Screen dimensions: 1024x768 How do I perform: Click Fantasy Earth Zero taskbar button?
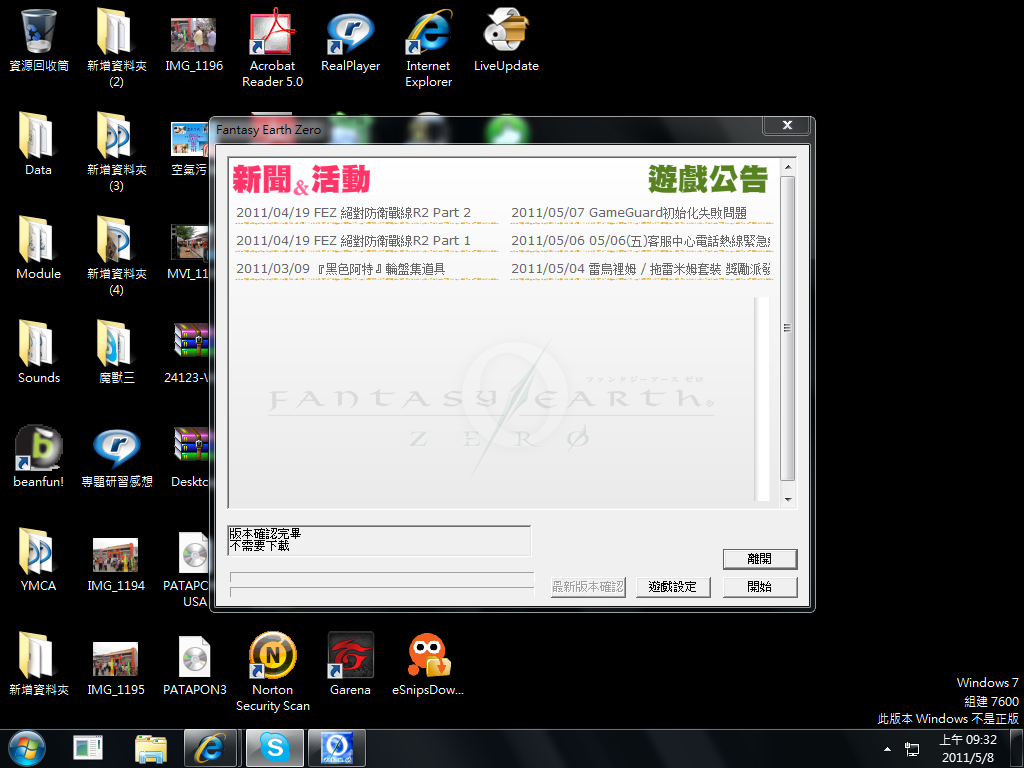(x=337, y=749)
